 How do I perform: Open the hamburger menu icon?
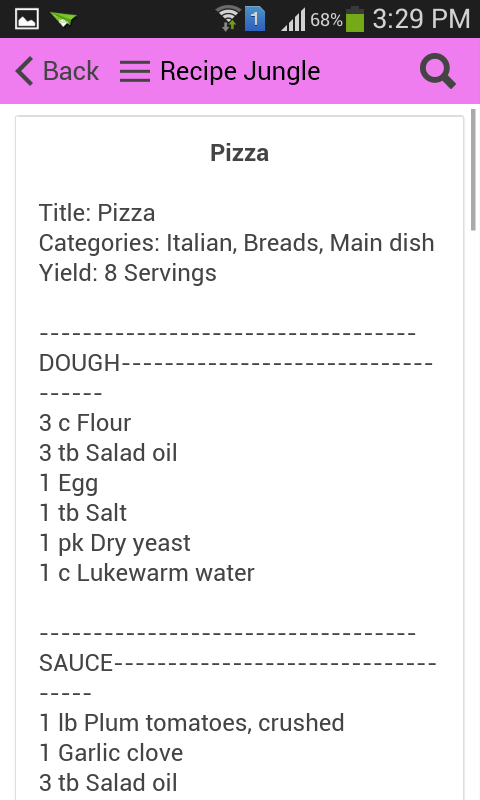tap(135, 71)
